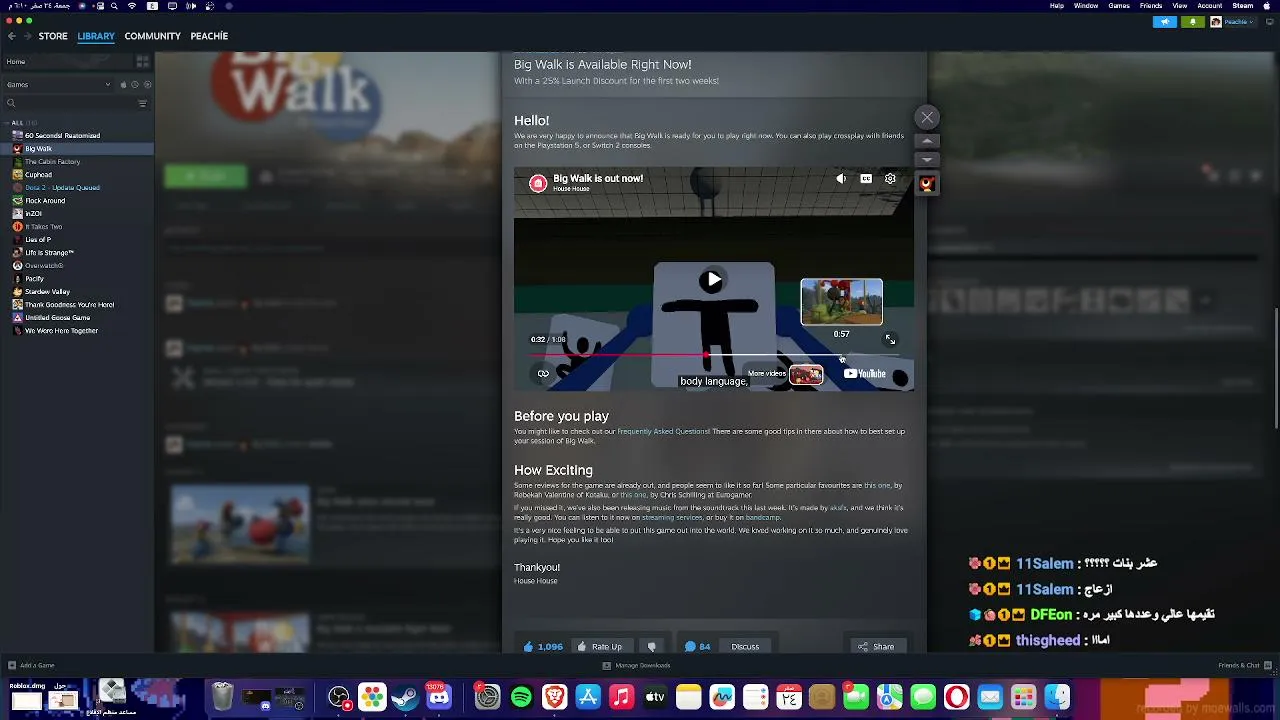The width and height of the screenshot is (1280, 720).
Task: Click the Rate Up button
Action: click(x=600, y=647)
